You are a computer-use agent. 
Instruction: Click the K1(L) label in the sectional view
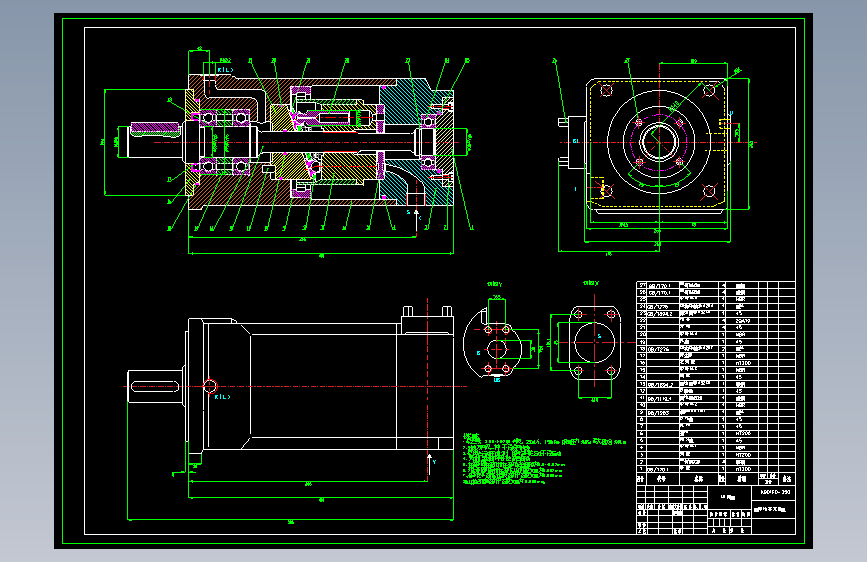(225, 70)
